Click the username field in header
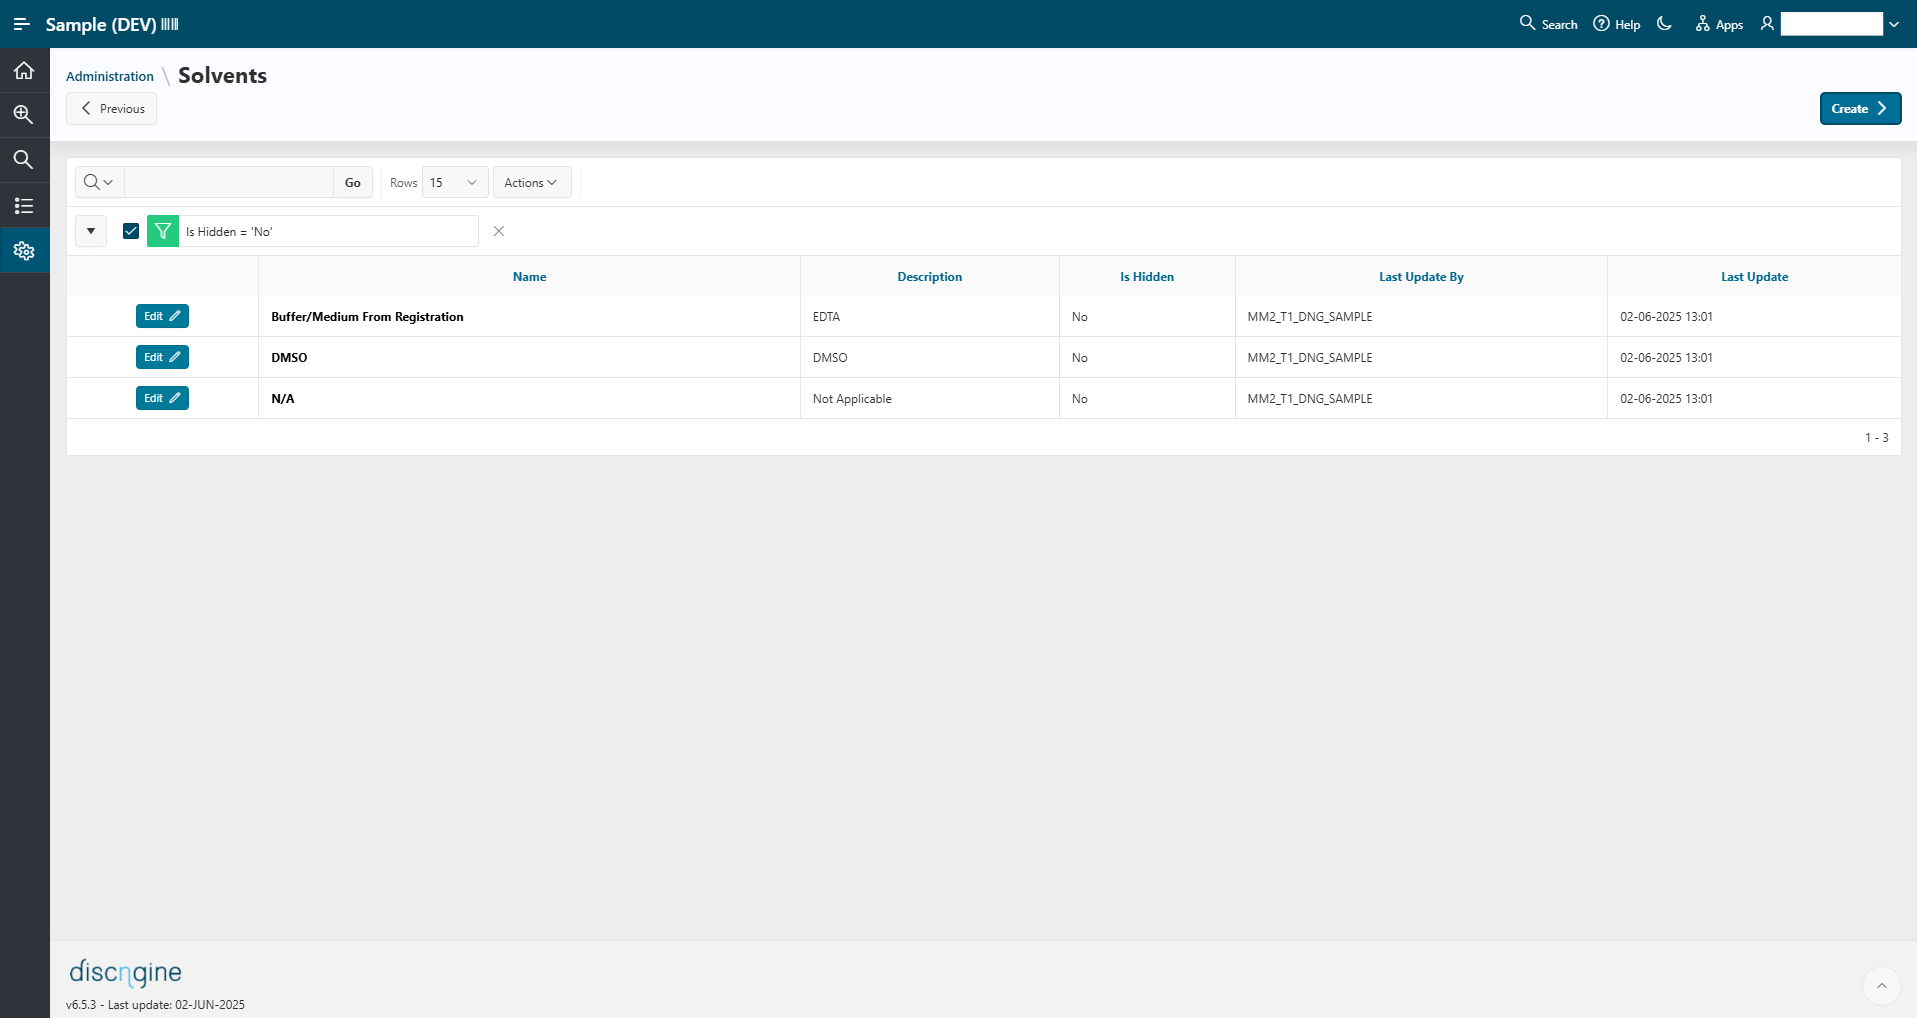Viewport: 1917px width, 1018px height. 1831,24
